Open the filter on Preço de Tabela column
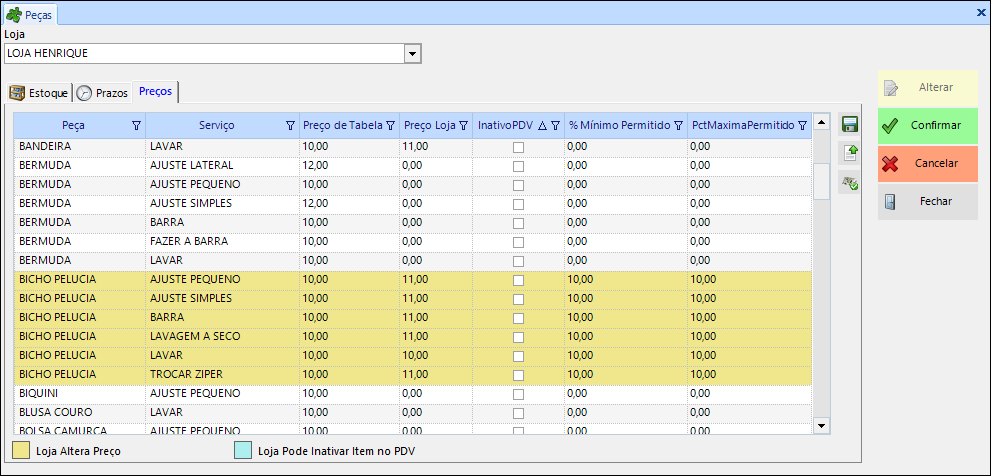The width and height of the screenshot is (991, 476). tap(390, 126)
